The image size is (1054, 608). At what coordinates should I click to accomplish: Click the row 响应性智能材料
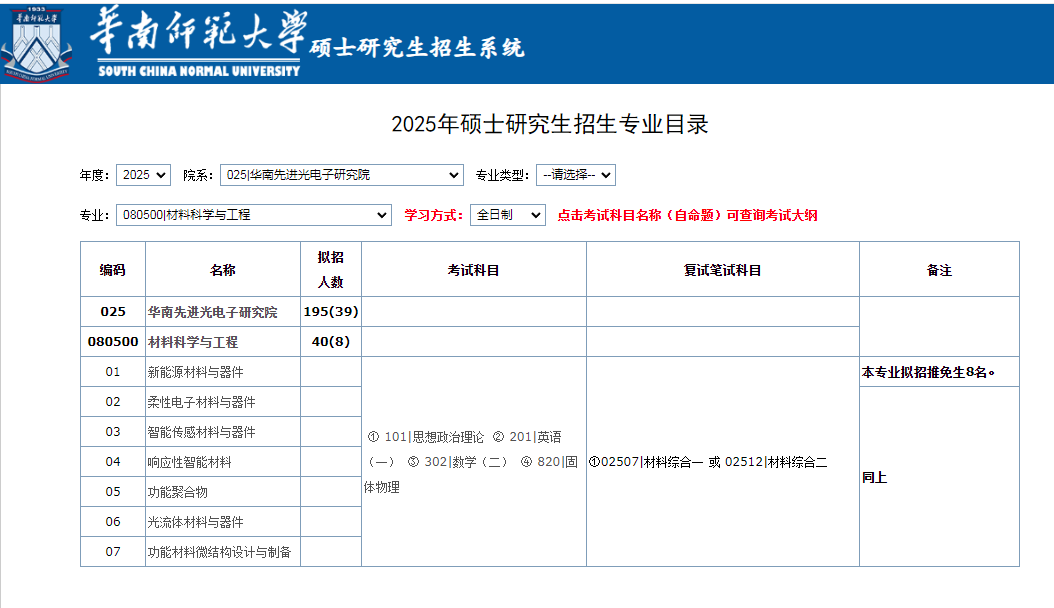pyautogui.click(x=222, y=462)
